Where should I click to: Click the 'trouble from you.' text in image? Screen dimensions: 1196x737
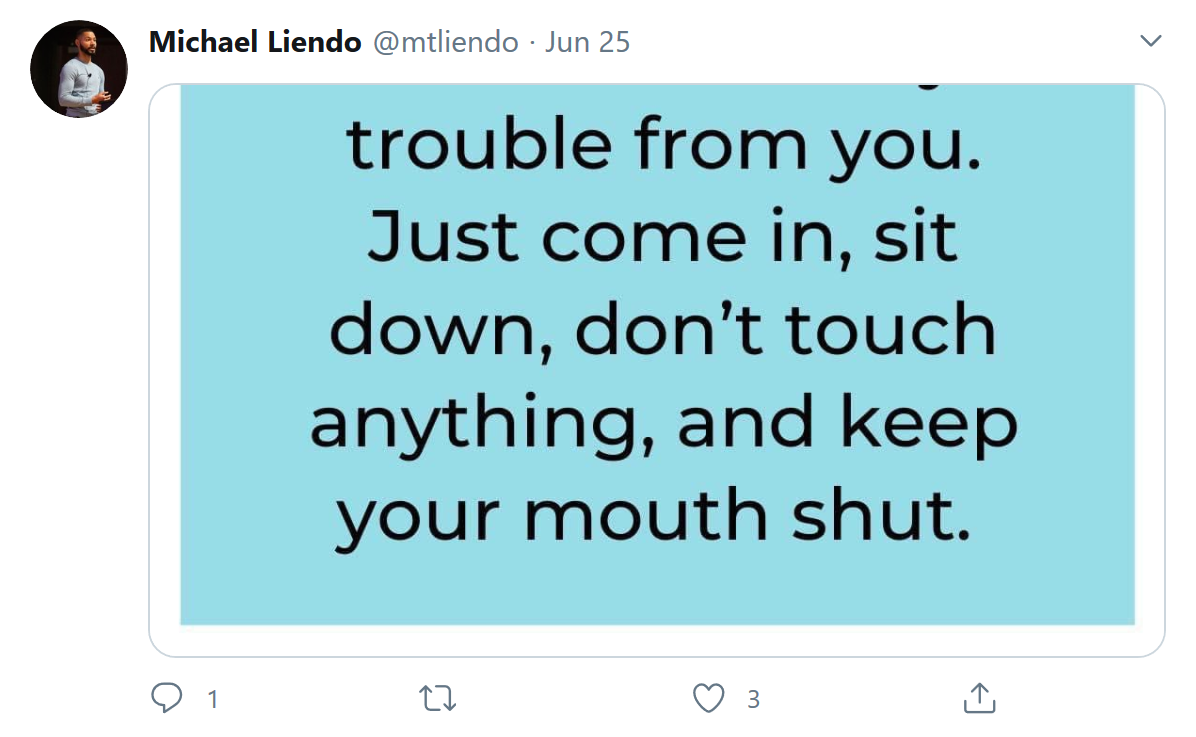[664, 146]
